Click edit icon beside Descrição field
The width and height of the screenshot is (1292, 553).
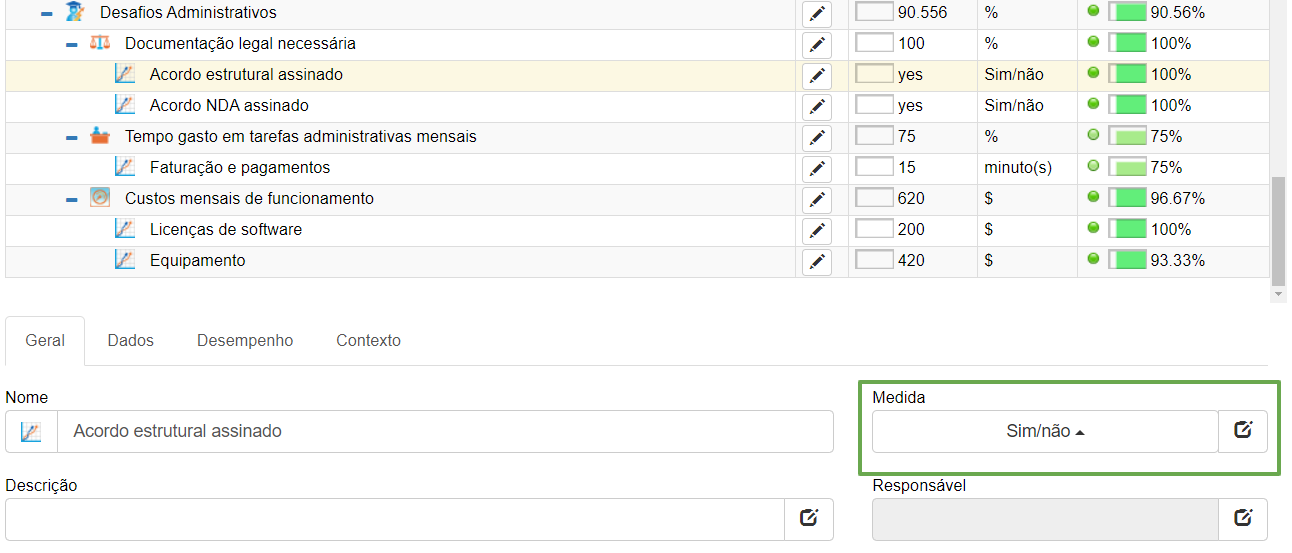(809, 518)
